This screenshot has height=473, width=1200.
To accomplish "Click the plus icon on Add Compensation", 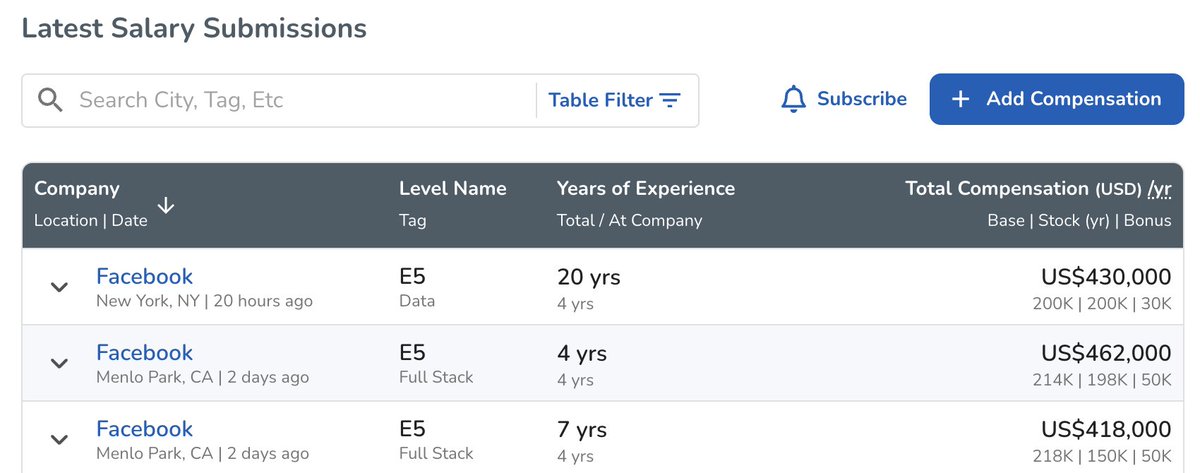I will (960, 99).
